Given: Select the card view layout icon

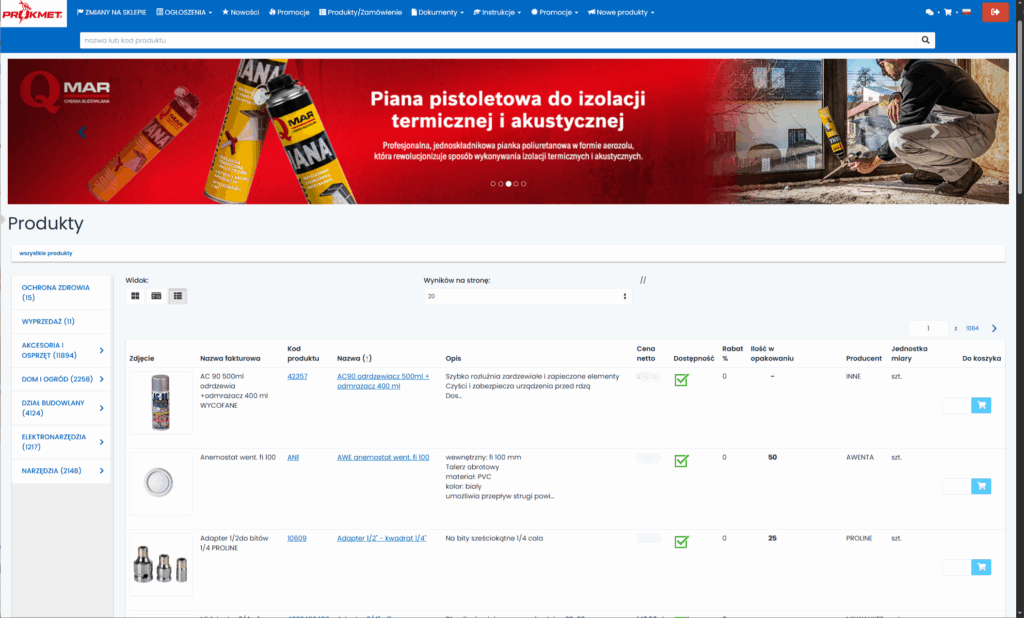Looking at the screenshot, I should point(157,296).
